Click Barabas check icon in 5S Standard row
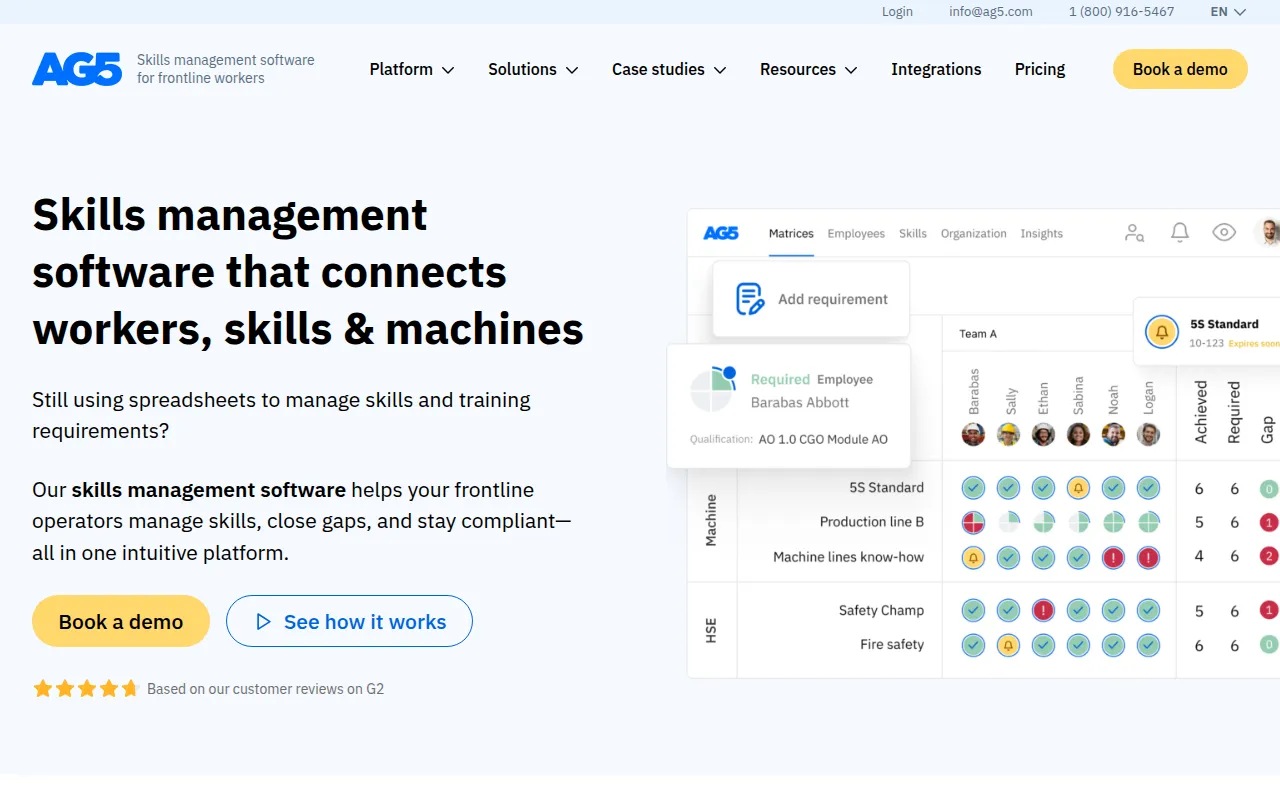Image resolution: width=1280 pixels, height=800 pixels. tap(974, 488)
